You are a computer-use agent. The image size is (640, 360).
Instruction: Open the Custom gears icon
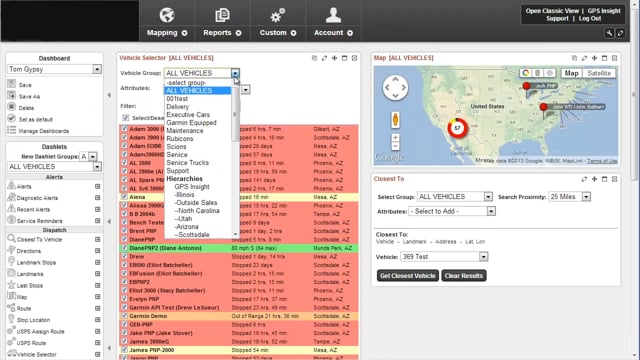(278, 16)
